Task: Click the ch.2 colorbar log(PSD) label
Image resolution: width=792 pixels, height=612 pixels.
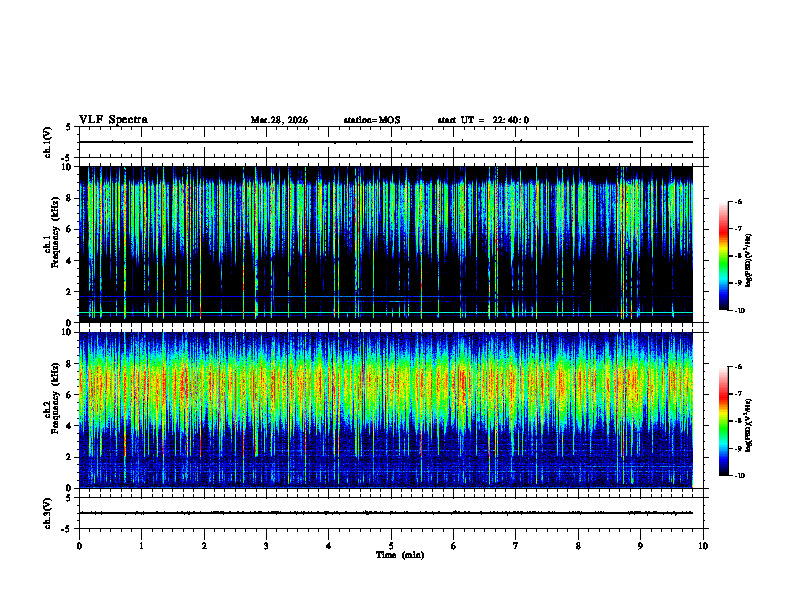Action: click(748, 426)
